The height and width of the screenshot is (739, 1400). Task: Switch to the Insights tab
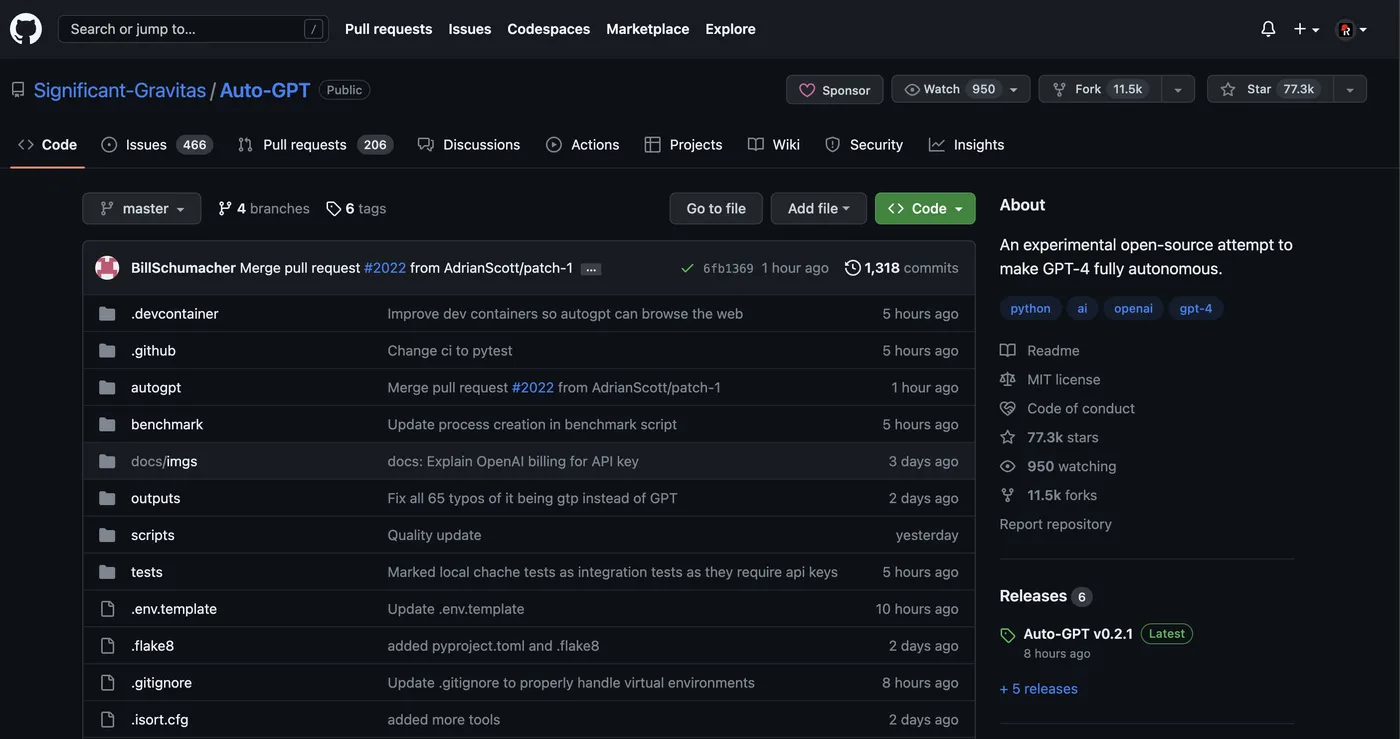(966, 144)
